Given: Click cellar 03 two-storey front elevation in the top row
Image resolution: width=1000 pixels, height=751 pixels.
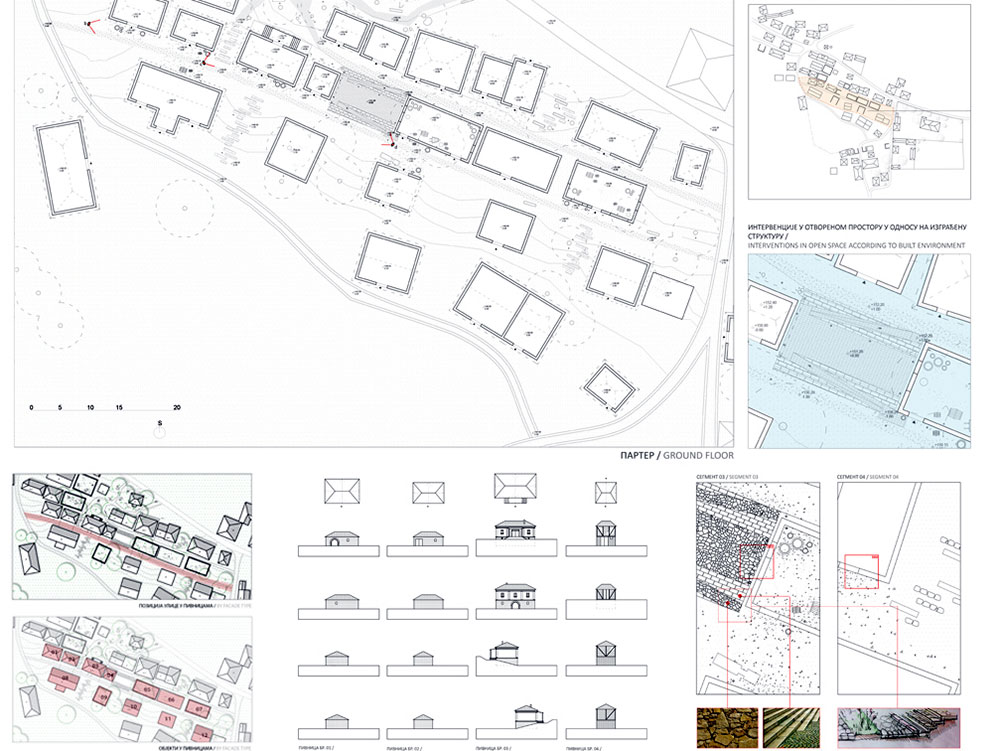Looking at the screenshot, I should coord(516,530).
